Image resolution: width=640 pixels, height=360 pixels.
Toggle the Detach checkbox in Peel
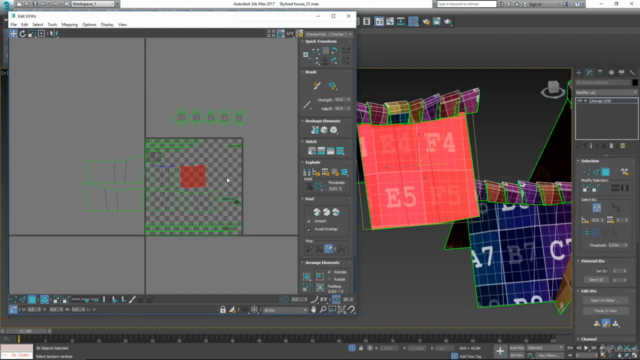[309, 221]
